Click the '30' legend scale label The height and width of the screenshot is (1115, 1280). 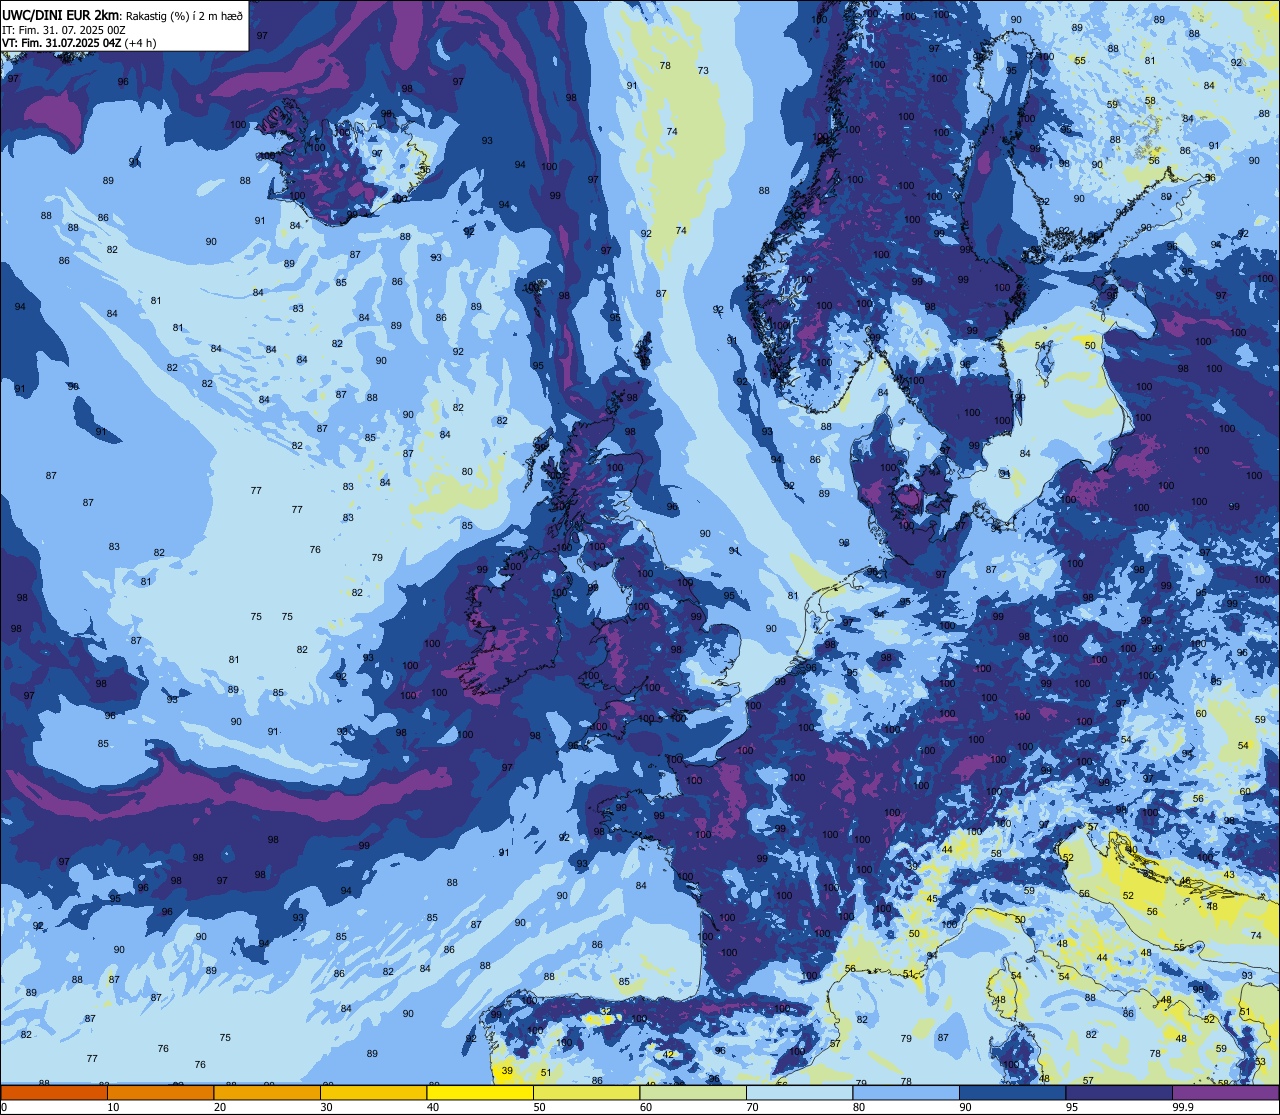pyautogui.click(x=326, y=1107)
